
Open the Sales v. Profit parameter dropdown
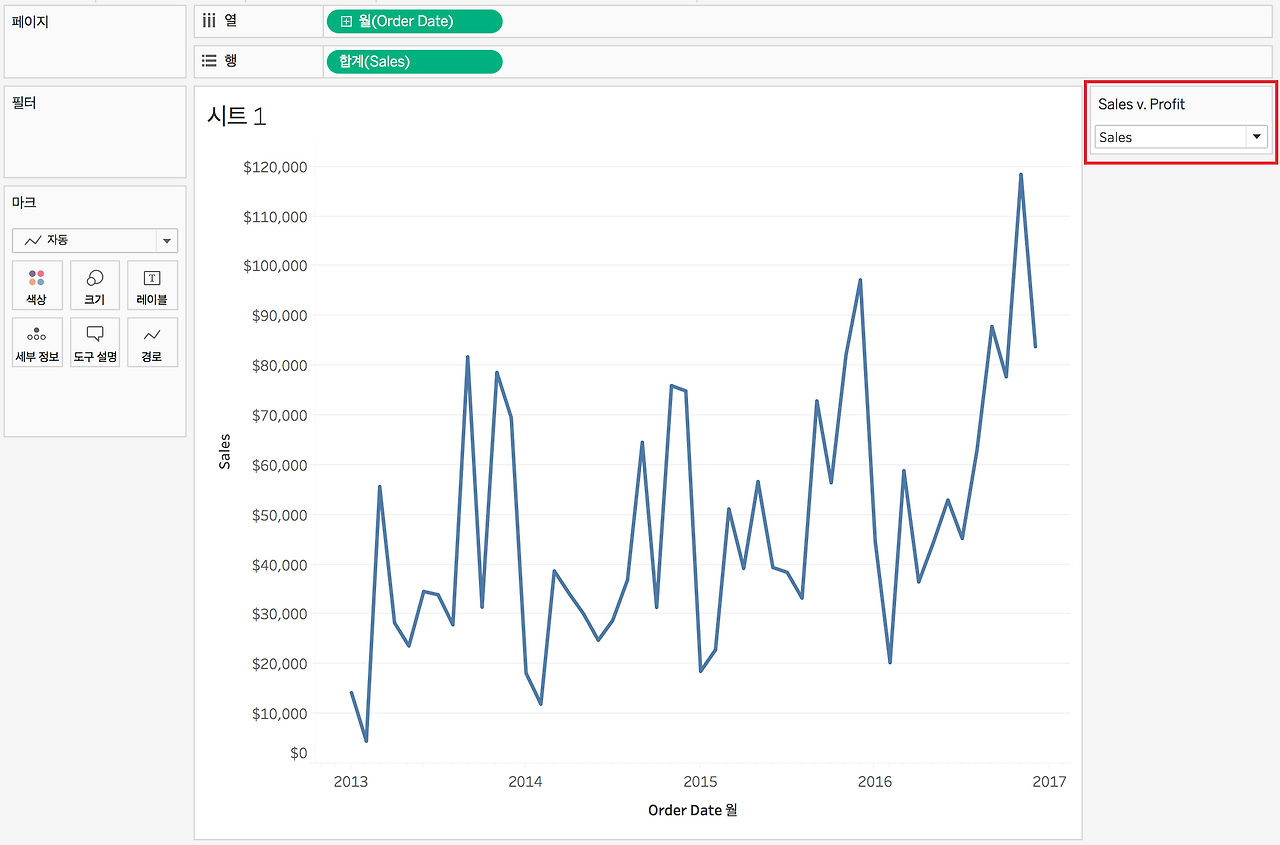1181,137
